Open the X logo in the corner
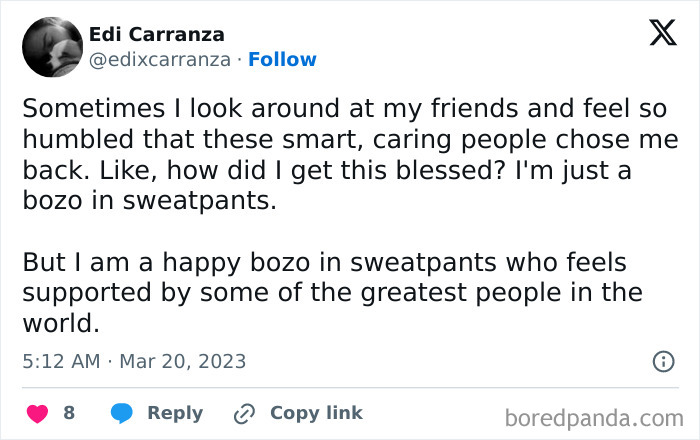Viewport: 700px width, 440px height. click(x=663, y=32)
